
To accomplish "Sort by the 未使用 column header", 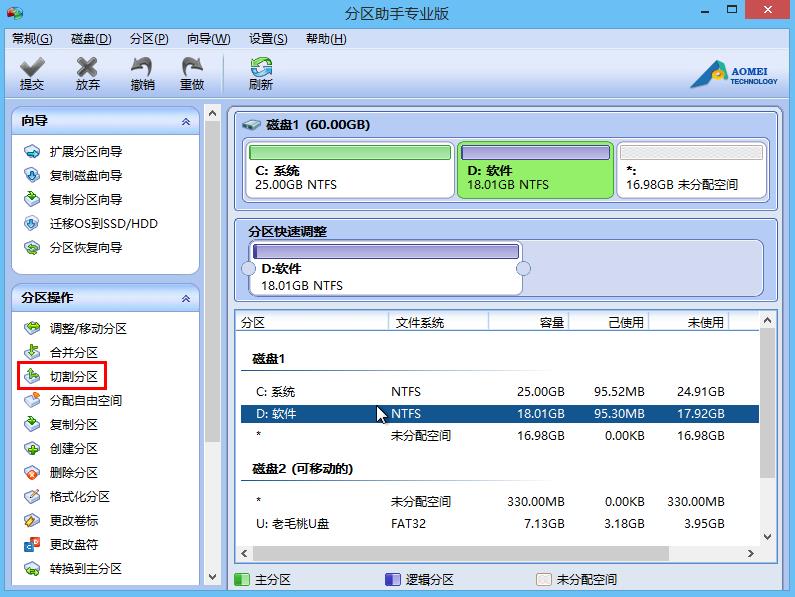I will (x=689, y=323).
